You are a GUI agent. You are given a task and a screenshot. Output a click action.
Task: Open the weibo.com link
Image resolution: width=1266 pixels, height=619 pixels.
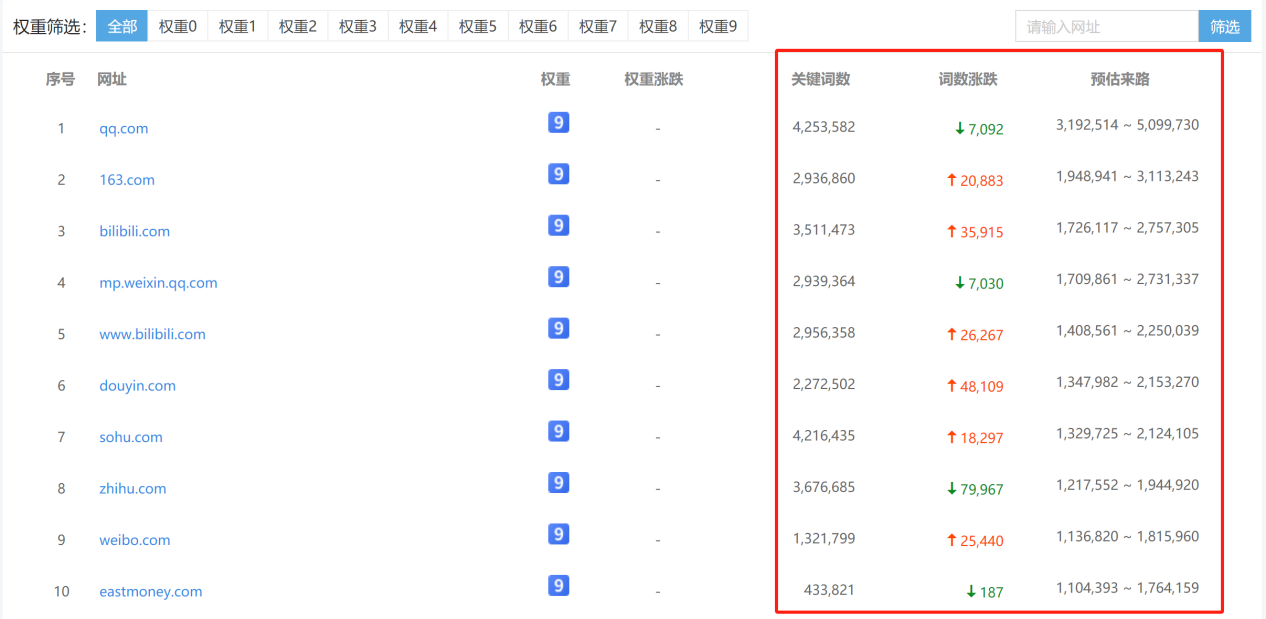click(135, 540)
